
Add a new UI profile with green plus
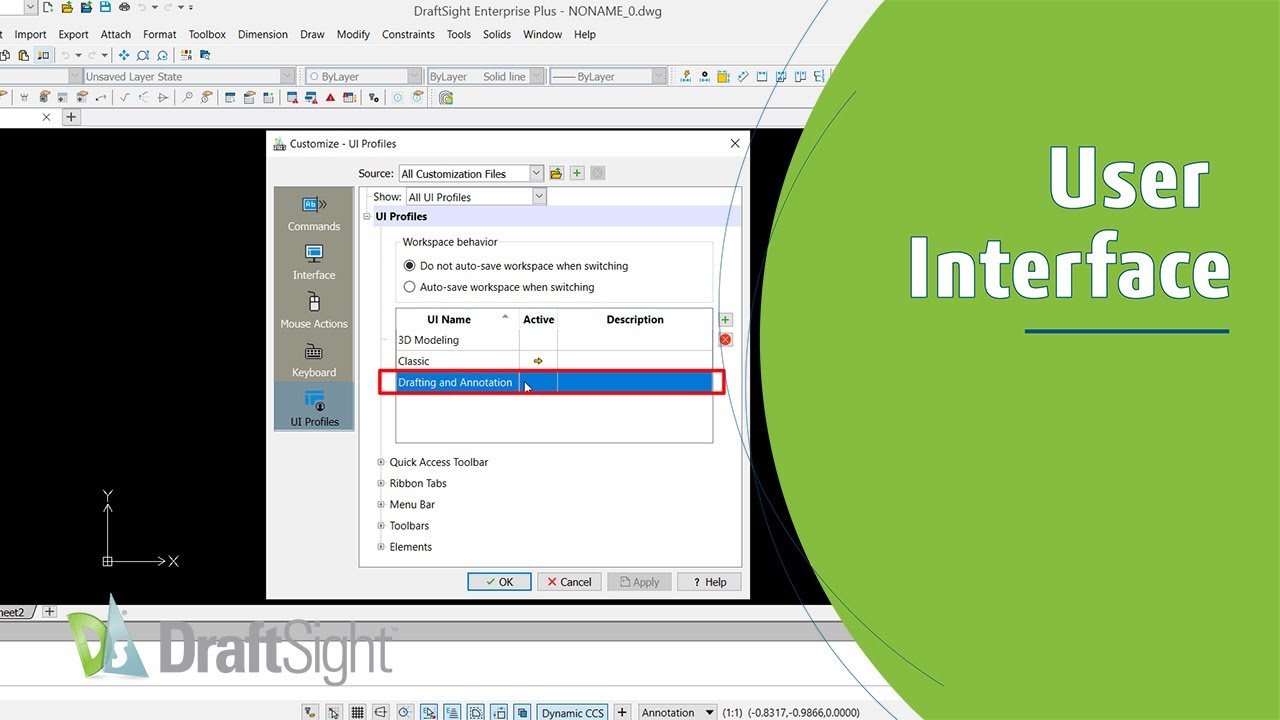pos(726,320)
